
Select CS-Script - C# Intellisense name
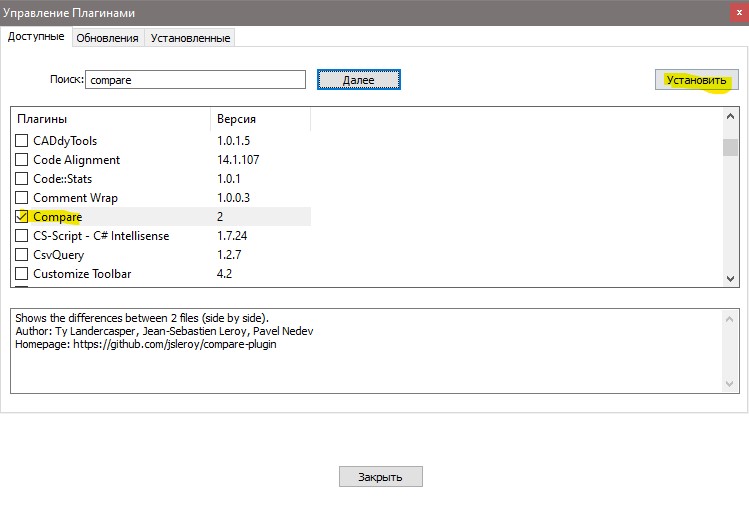[101, 236]
